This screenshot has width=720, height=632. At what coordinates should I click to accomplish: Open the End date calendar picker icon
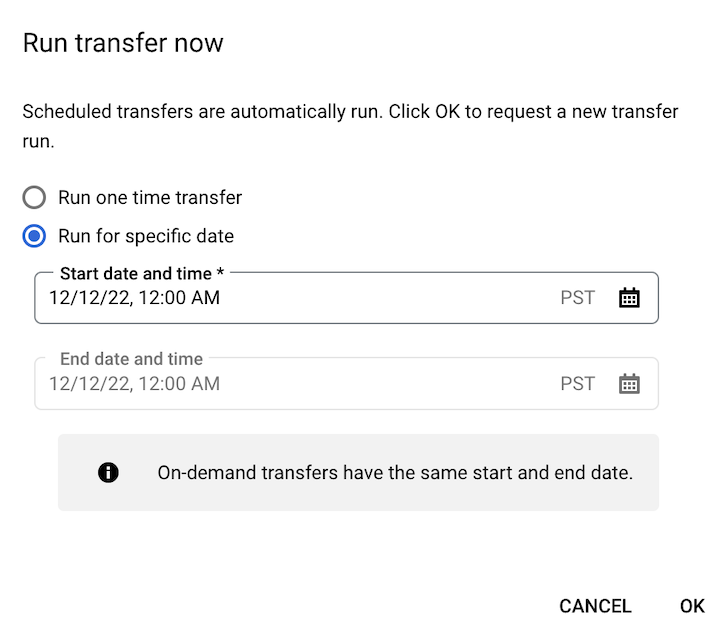(x=629, y=384)
